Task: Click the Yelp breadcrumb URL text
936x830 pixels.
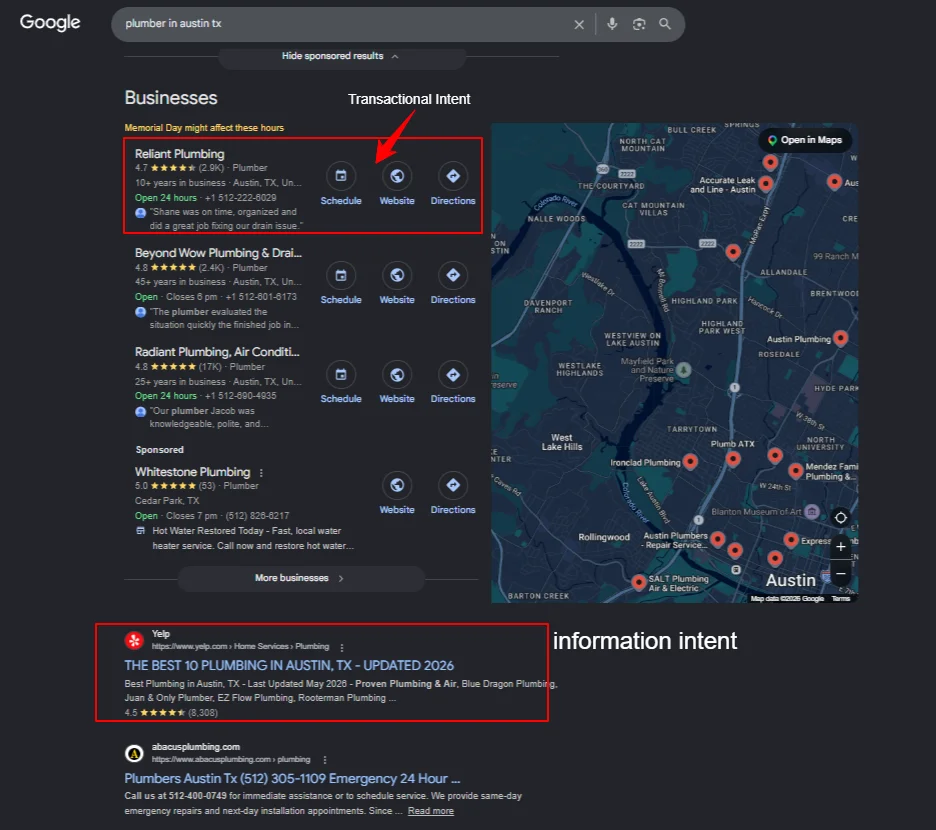Action: 240,647
